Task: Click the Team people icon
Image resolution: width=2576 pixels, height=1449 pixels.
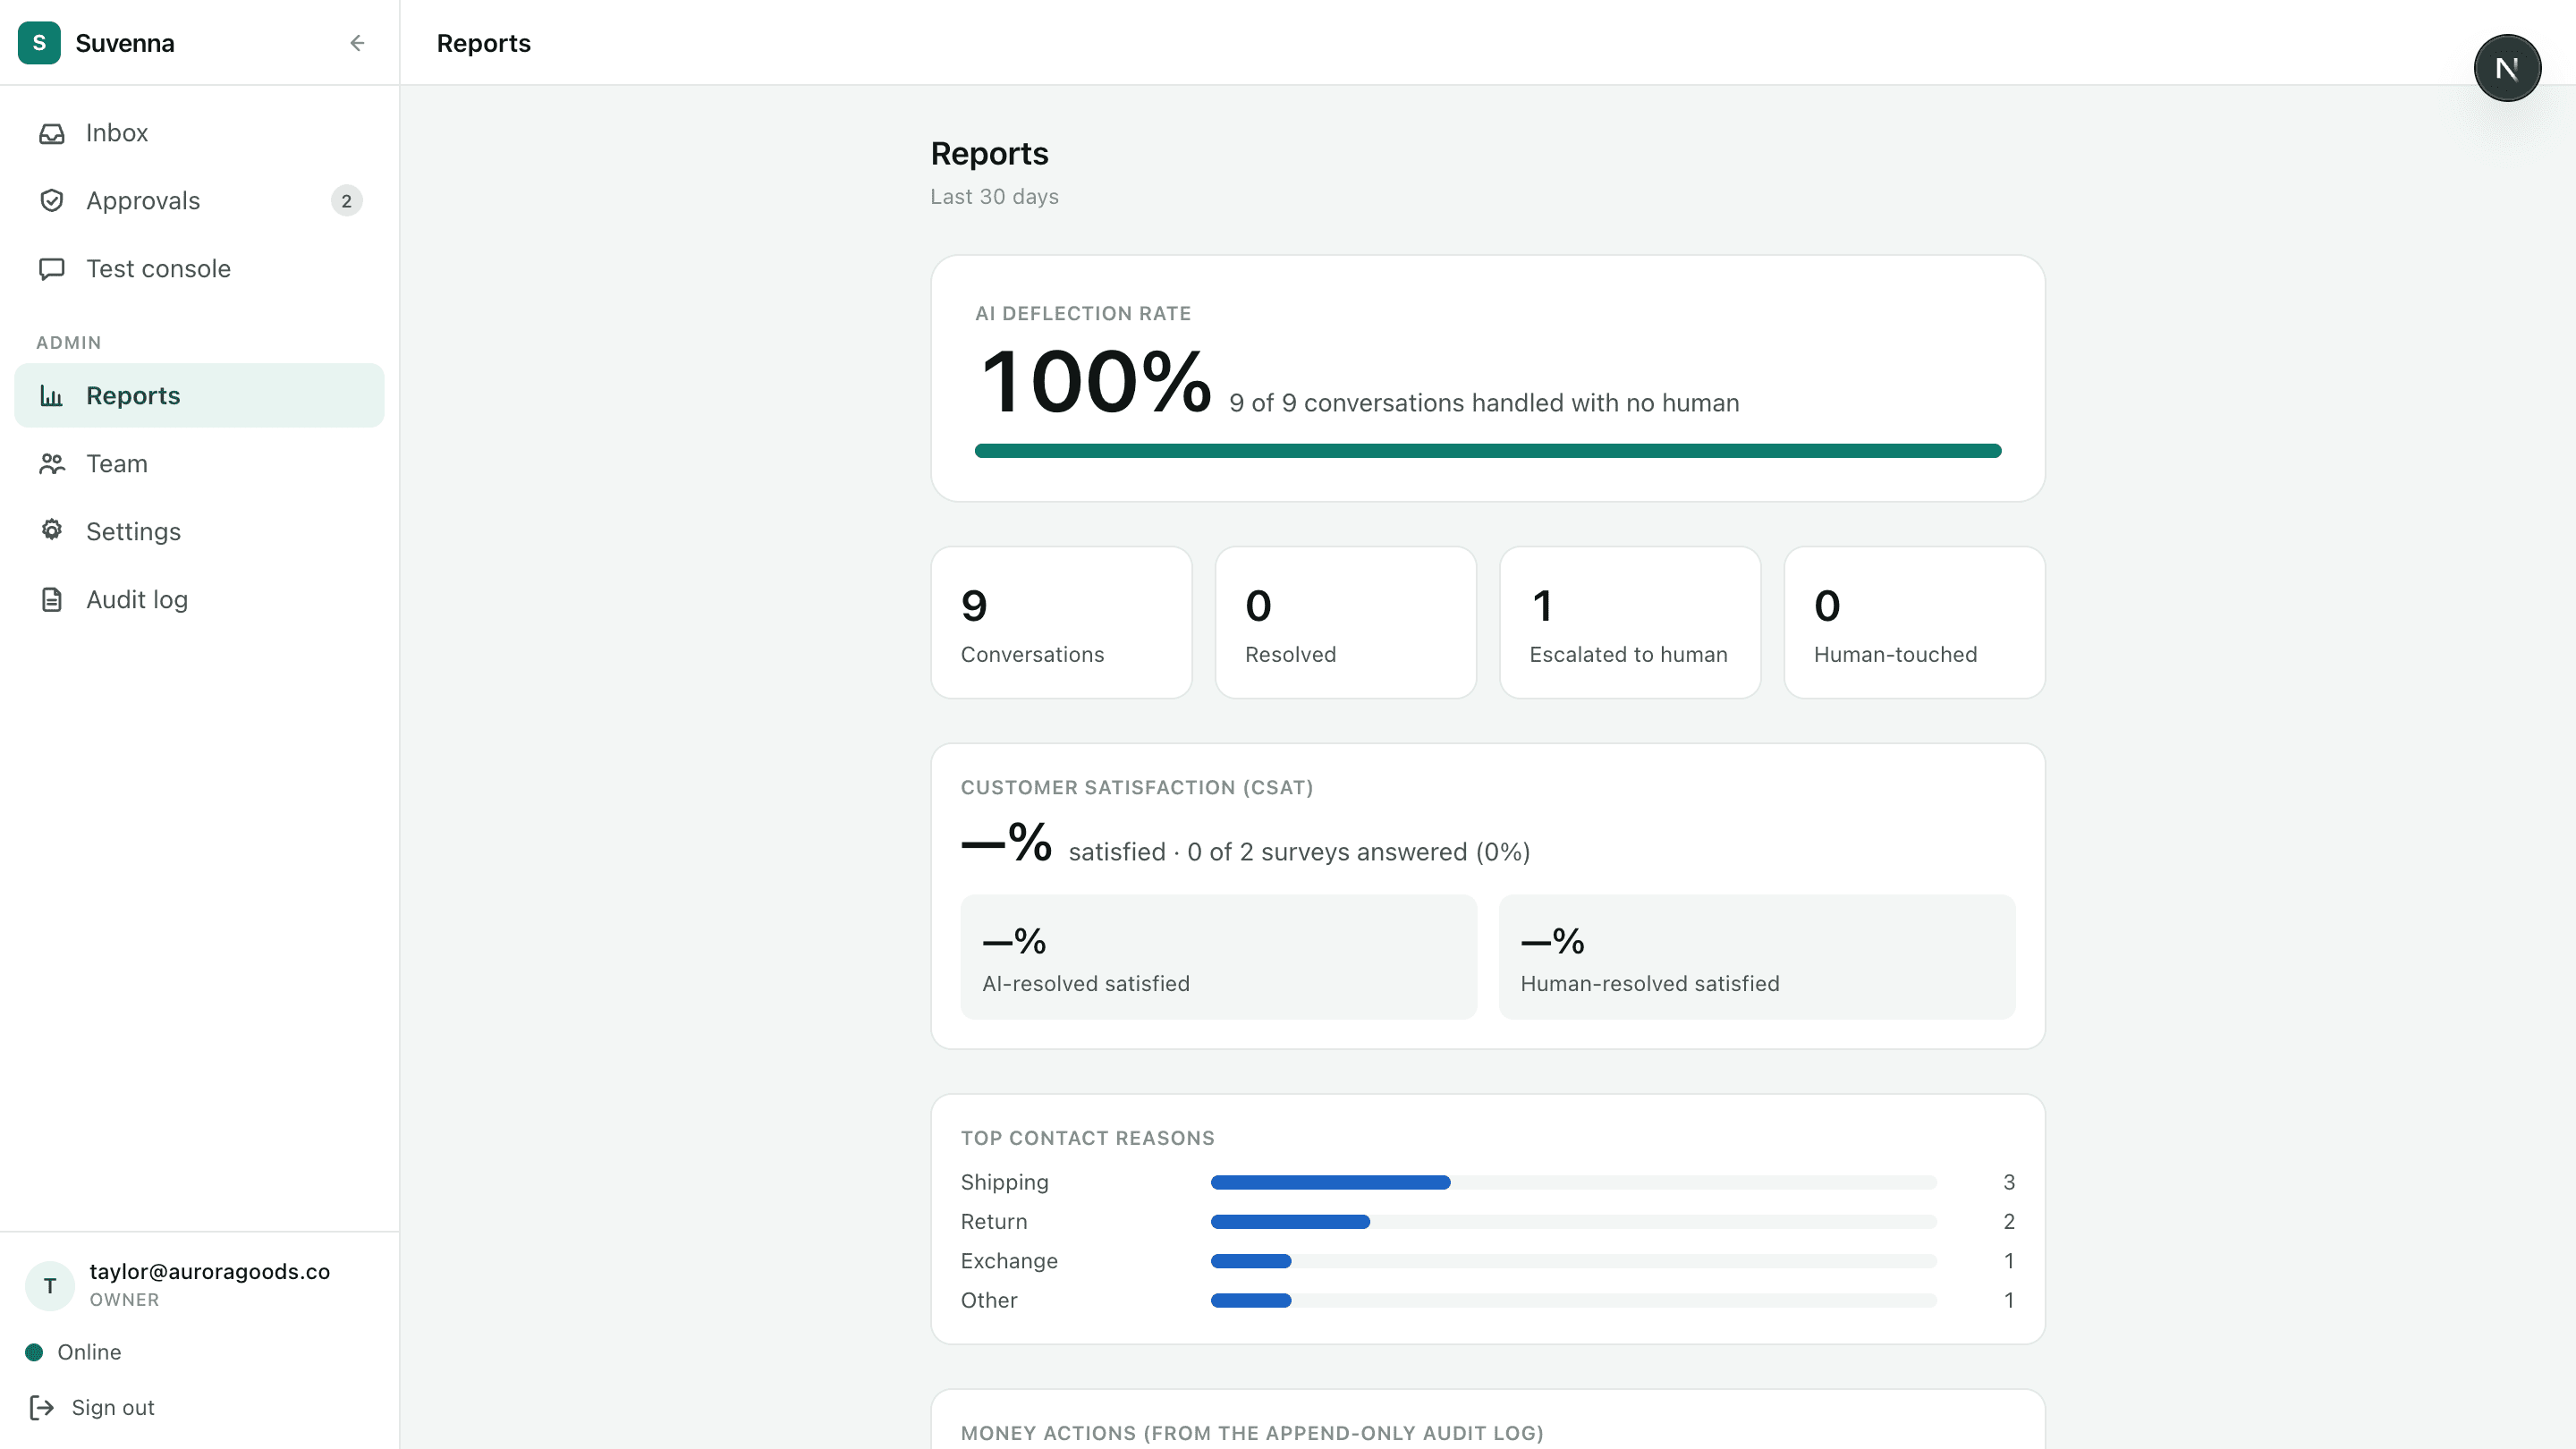Action: pyautogui.click(x=52, y=464)
